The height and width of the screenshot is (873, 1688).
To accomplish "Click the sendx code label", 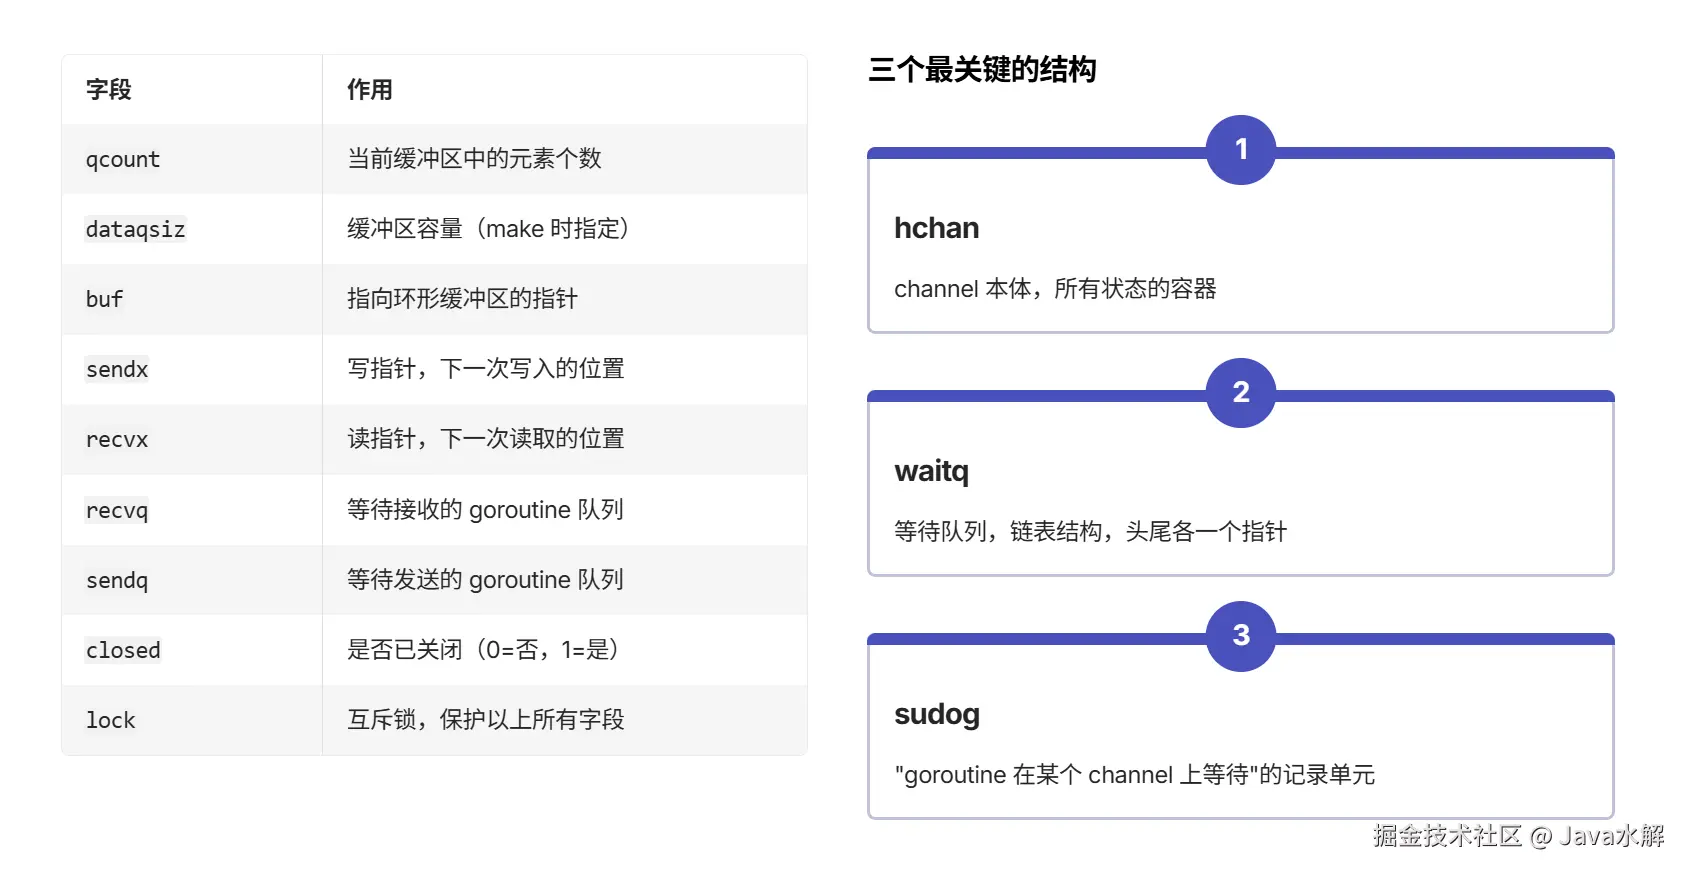I will (x=117, y=369).
